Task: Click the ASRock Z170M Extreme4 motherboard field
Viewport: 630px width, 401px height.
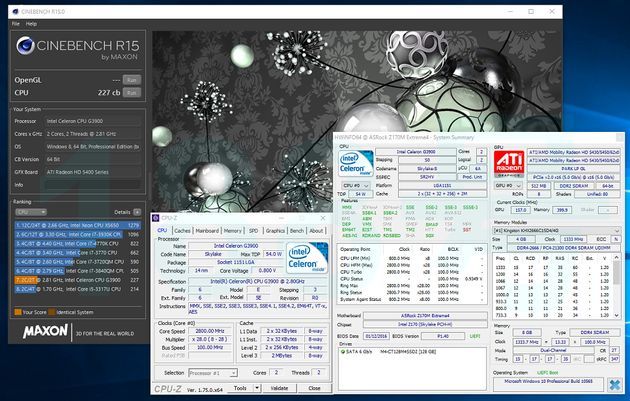Action: click(x=425, y=316)
